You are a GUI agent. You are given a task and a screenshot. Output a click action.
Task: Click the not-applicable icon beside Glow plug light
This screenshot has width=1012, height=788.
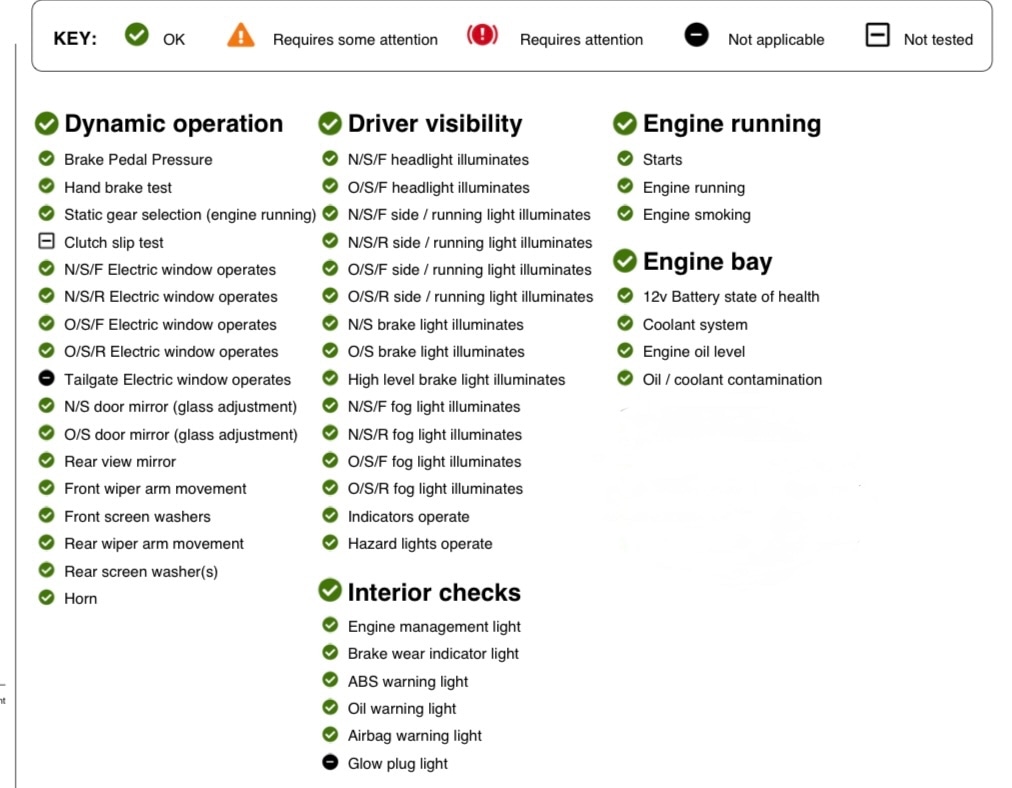pyautogui.click(x=330, y=763)
